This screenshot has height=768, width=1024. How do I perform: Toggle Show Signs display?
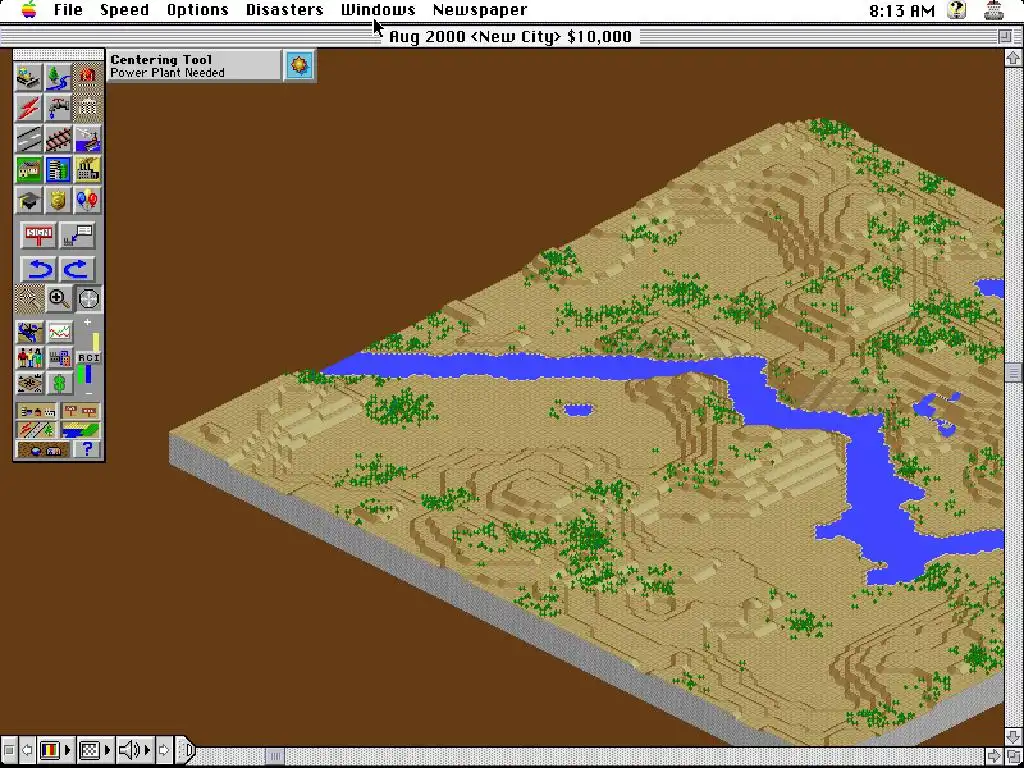coord(80,411)
